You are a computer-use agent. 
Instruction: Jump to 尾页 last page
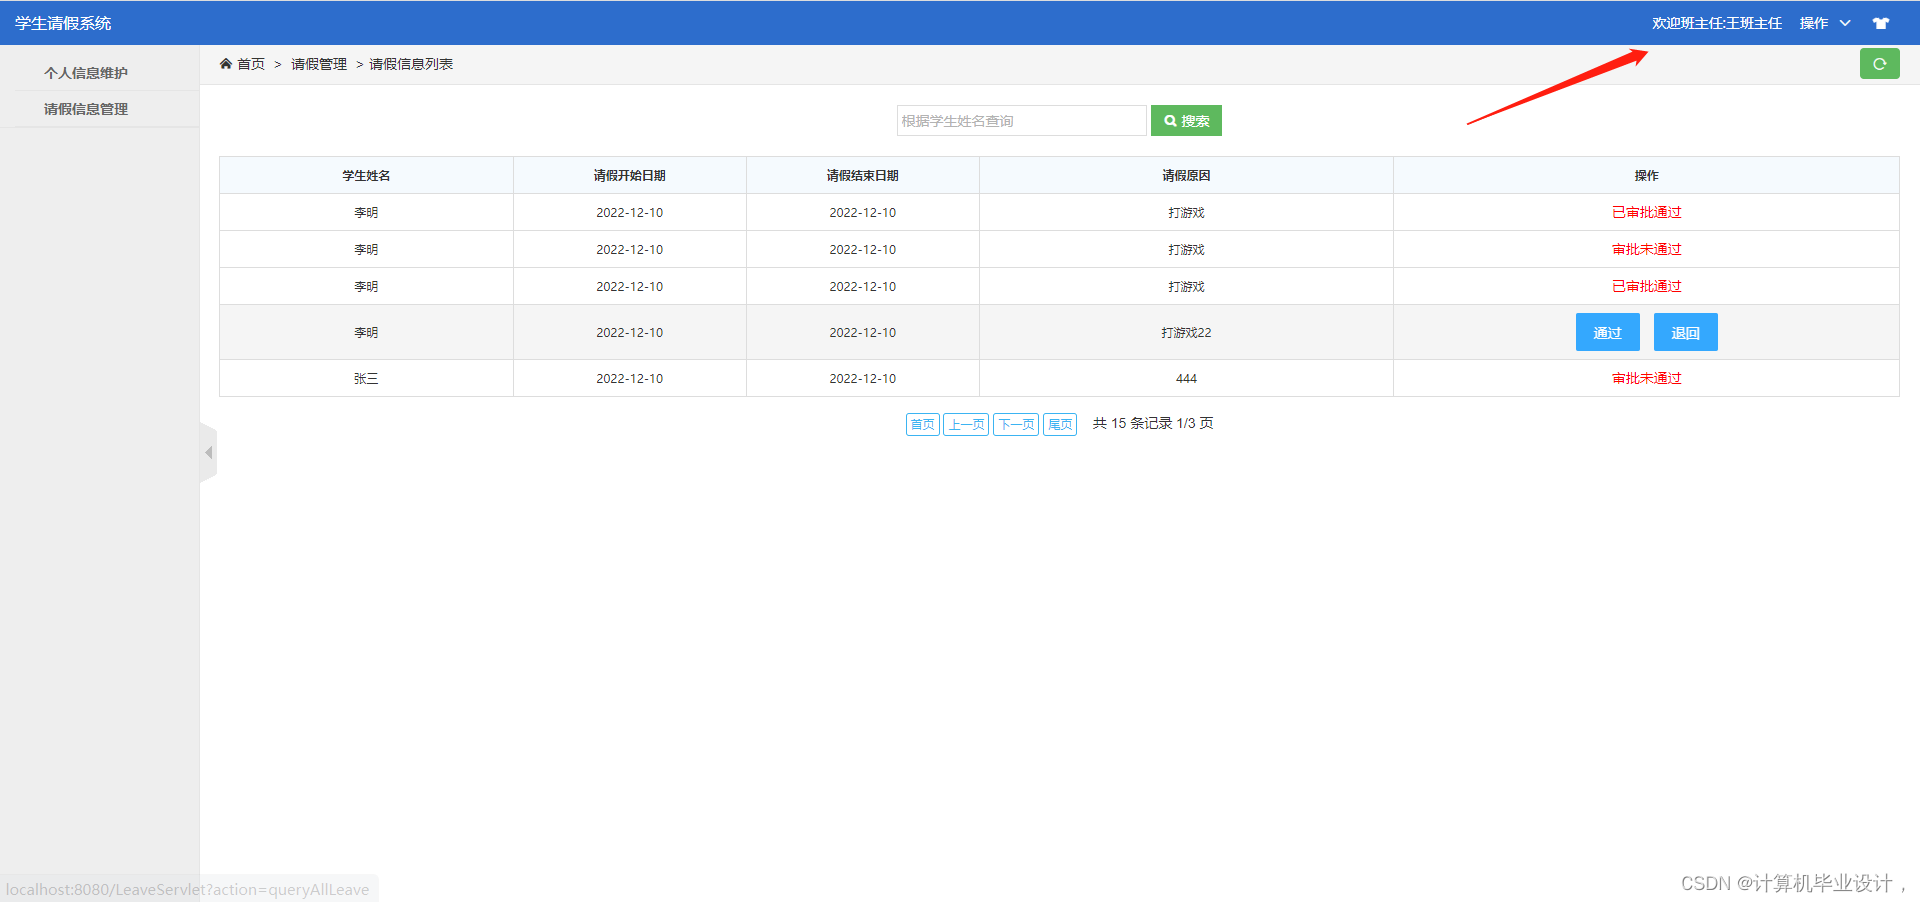click(1060, 424)
